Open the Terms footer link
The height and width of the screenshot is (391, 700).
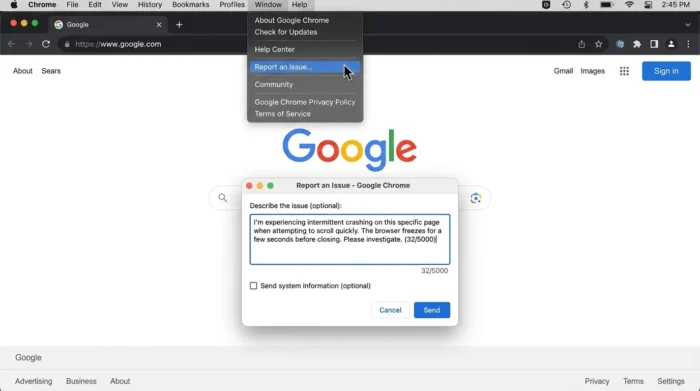click(x=633, y=381)
